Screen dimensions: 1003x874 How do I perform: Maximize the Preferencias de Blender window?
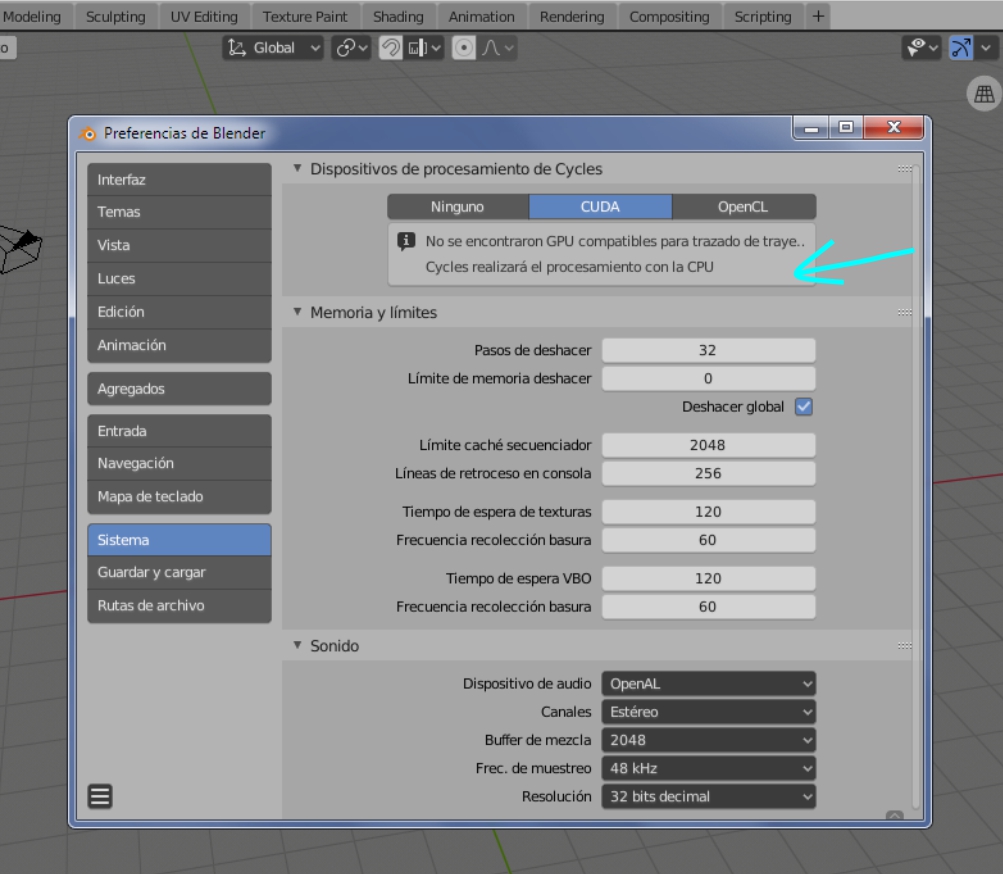click(846, 127)
